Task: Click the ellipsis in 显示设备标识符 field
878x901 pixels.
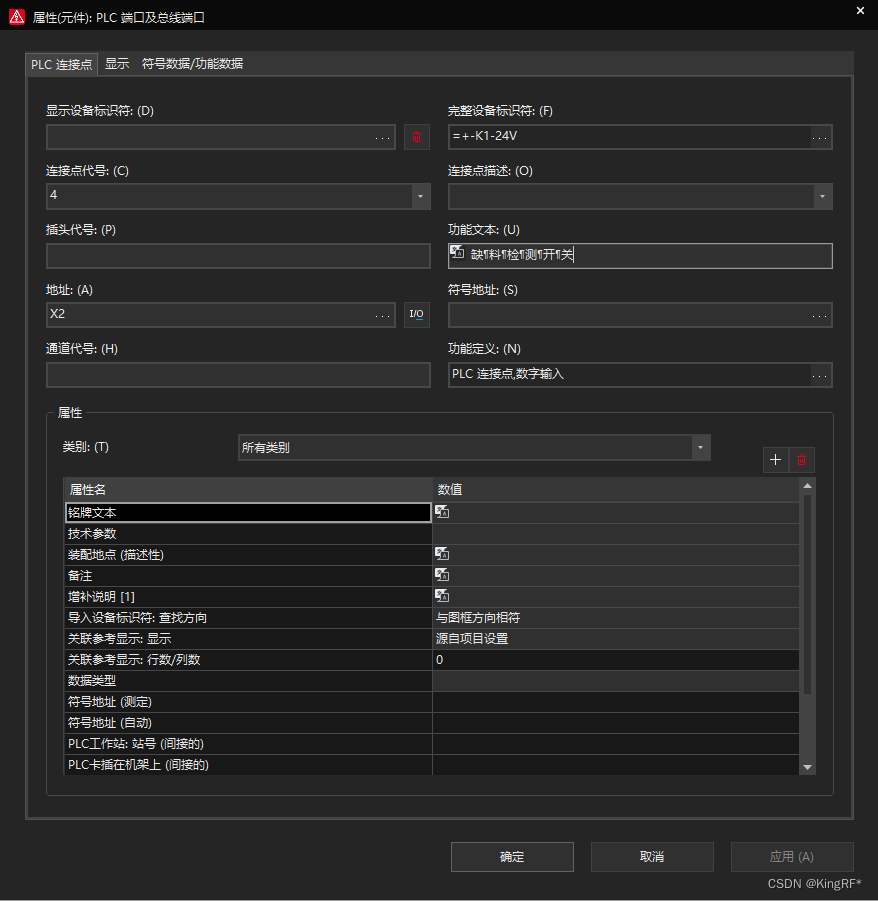Action: (x=383, y=138)
